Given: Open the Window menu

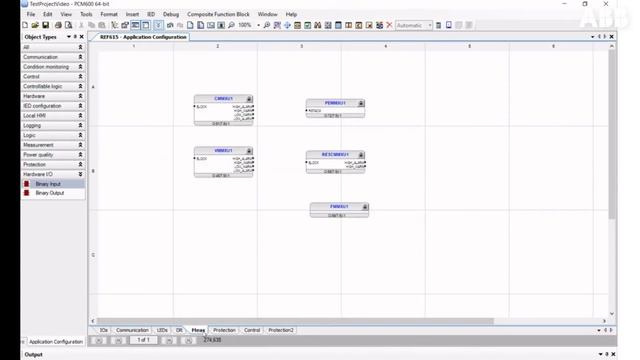Looking at the screenshot, I should (268, 14).
